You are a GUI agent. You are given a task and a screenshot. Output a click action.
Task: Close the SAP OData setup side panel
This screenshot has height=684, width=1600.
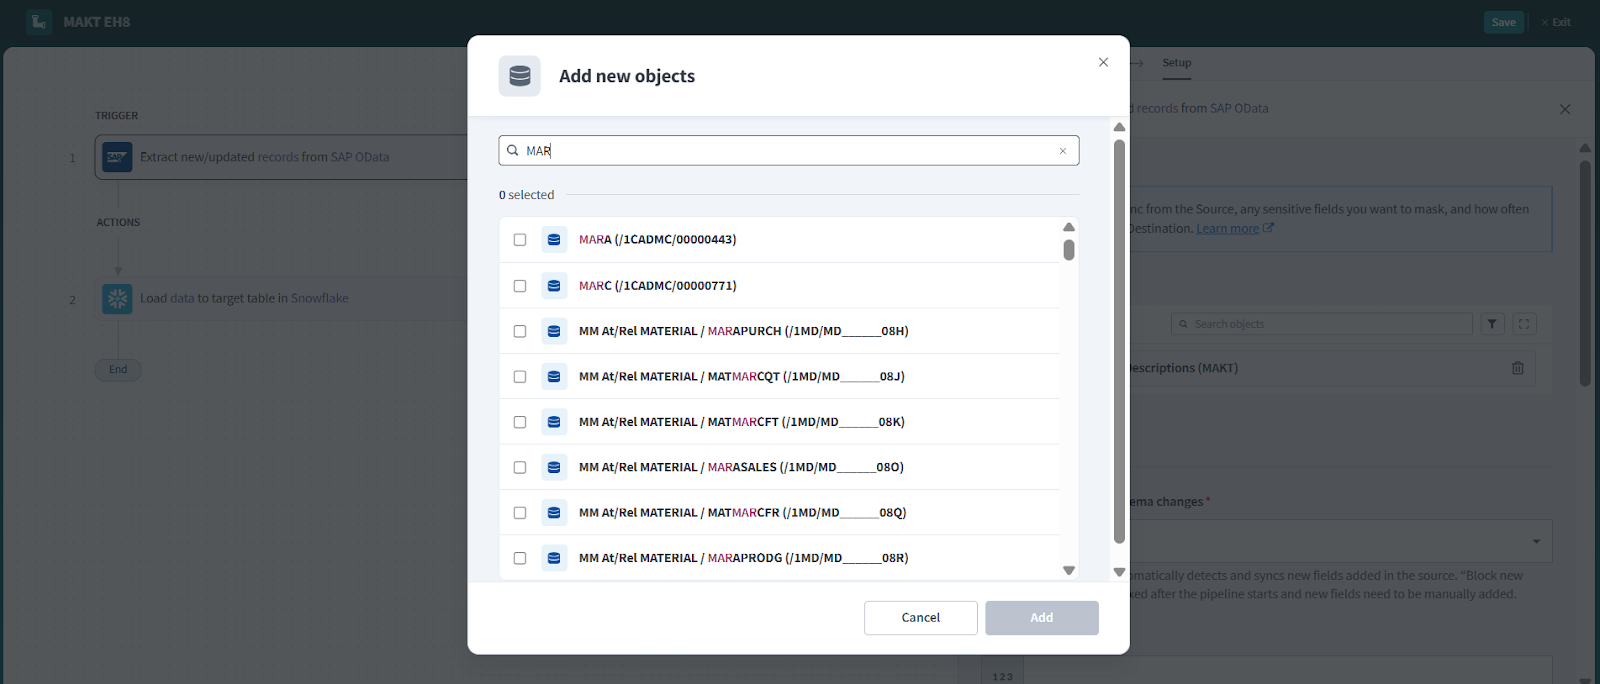1565,109
